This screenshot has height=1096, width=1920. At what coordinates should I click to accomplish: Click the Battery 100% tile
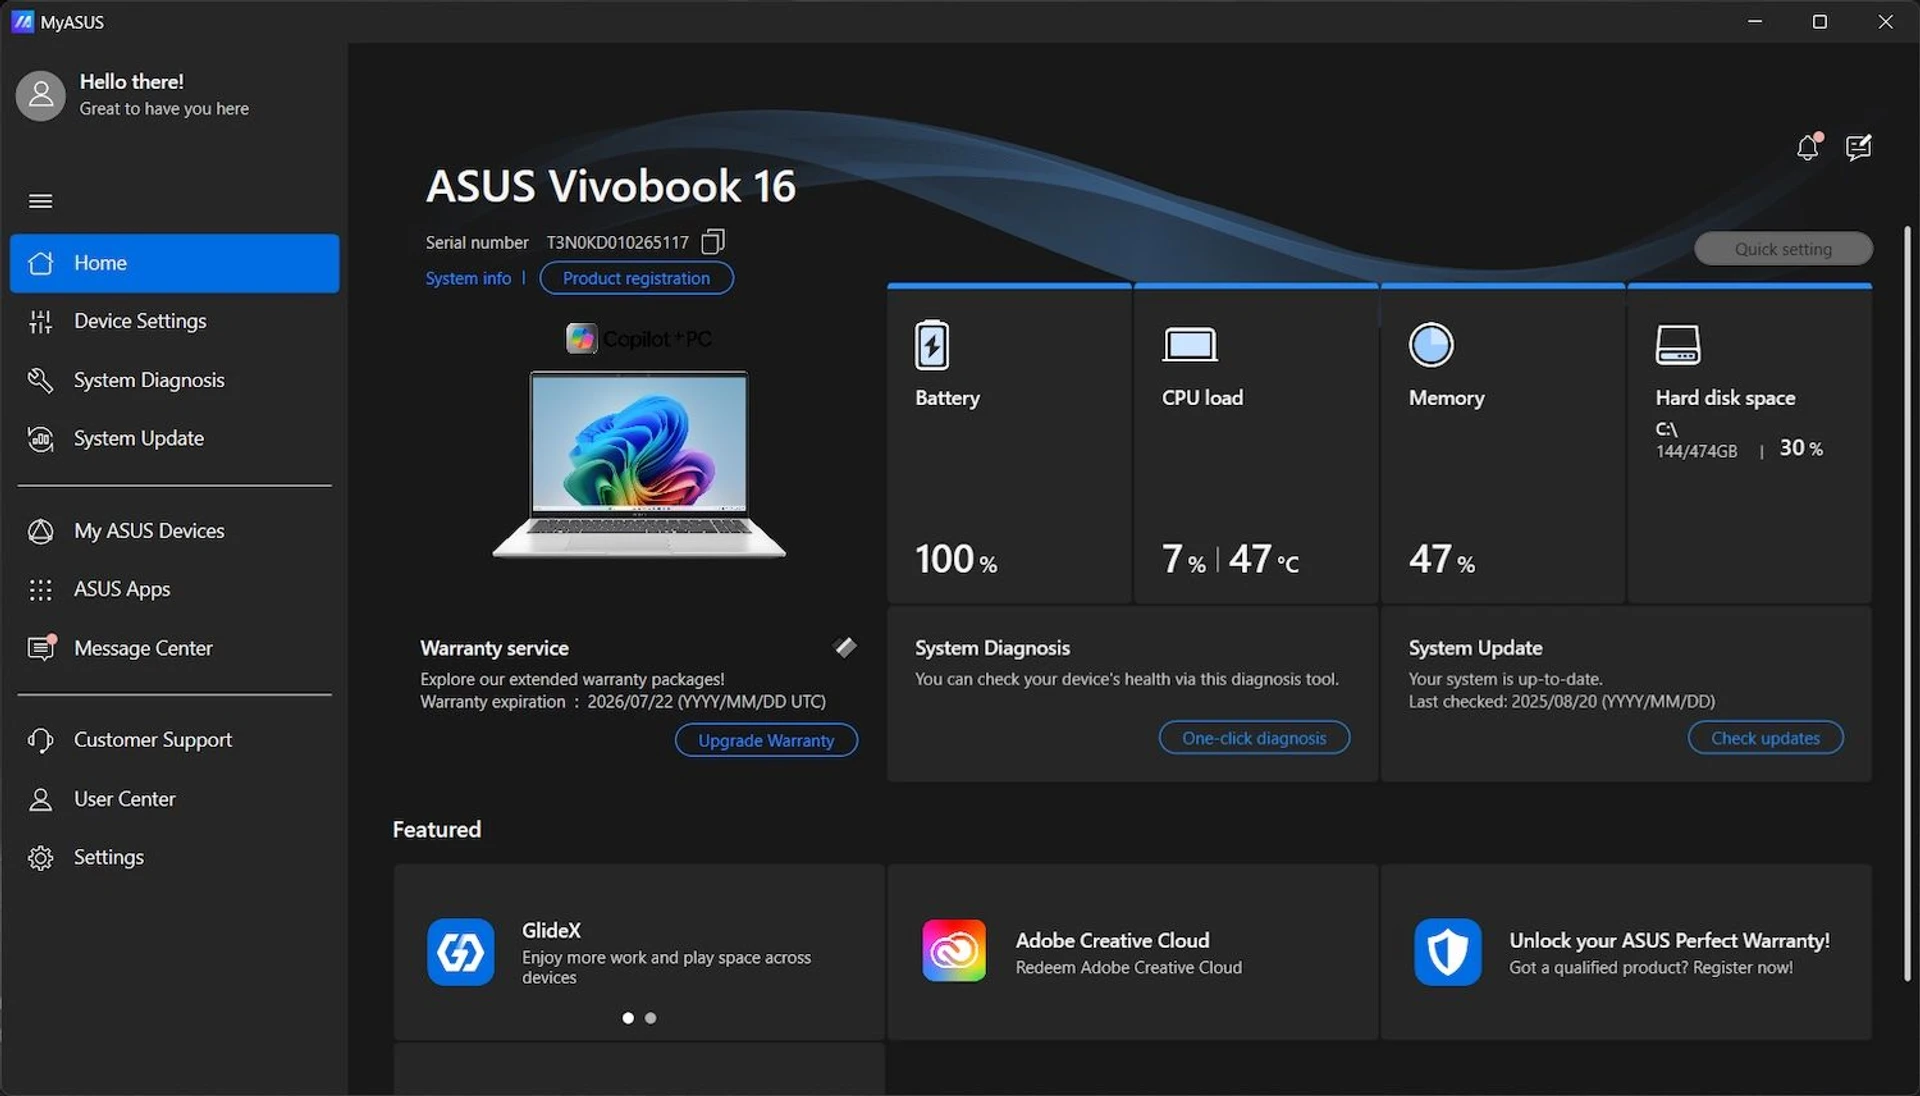coord(1009,445)
